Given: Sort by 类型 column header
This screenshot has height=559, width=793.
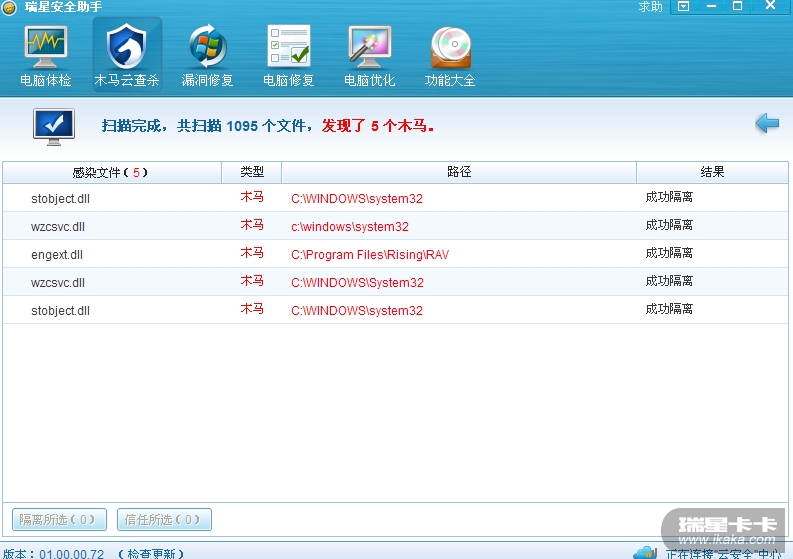Looking at the screenshot, I should pyautogui.click(x=252, y=173).
